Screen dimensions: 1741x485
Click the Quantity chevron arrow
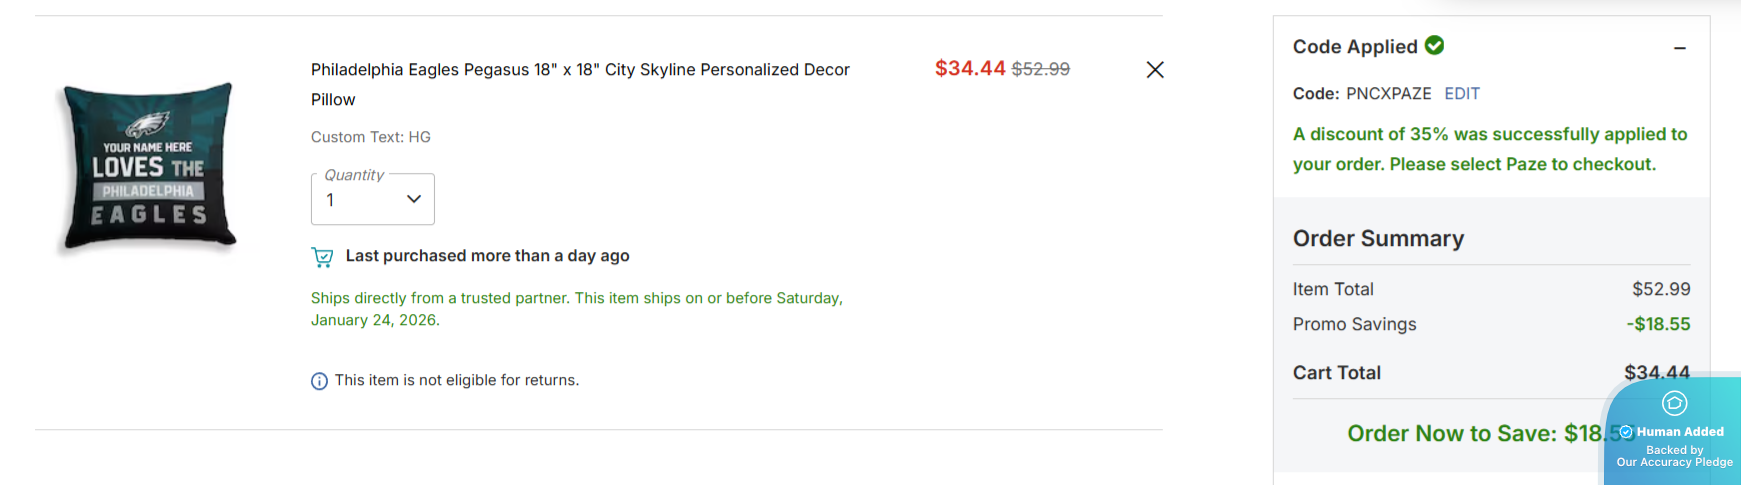click(x=414, y=199)
